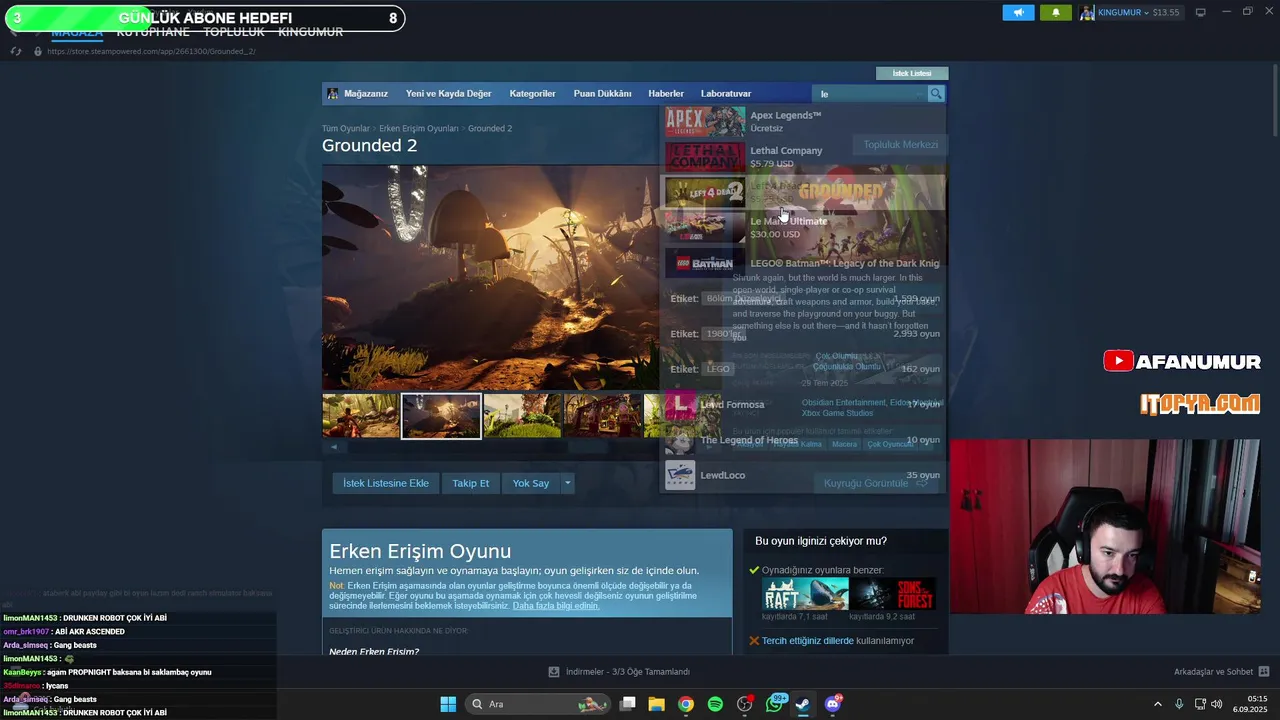Image resolution: width=1280 pixels, height=720 pixels.
Task: Select The Legend of Heroes result
Action: [802, 440]
